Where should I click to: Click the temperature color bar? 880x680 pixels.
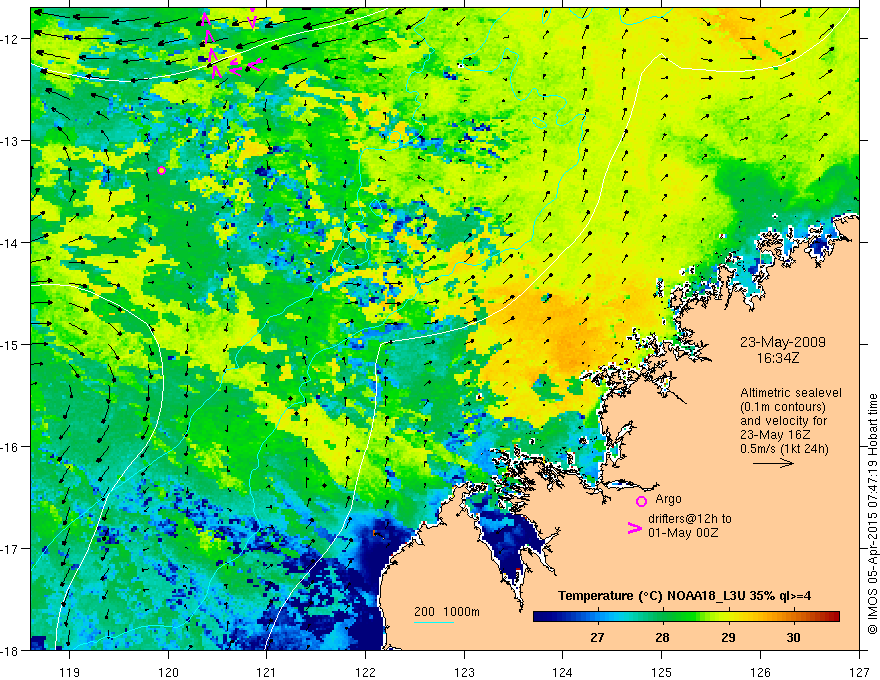(x=686, y=617)
